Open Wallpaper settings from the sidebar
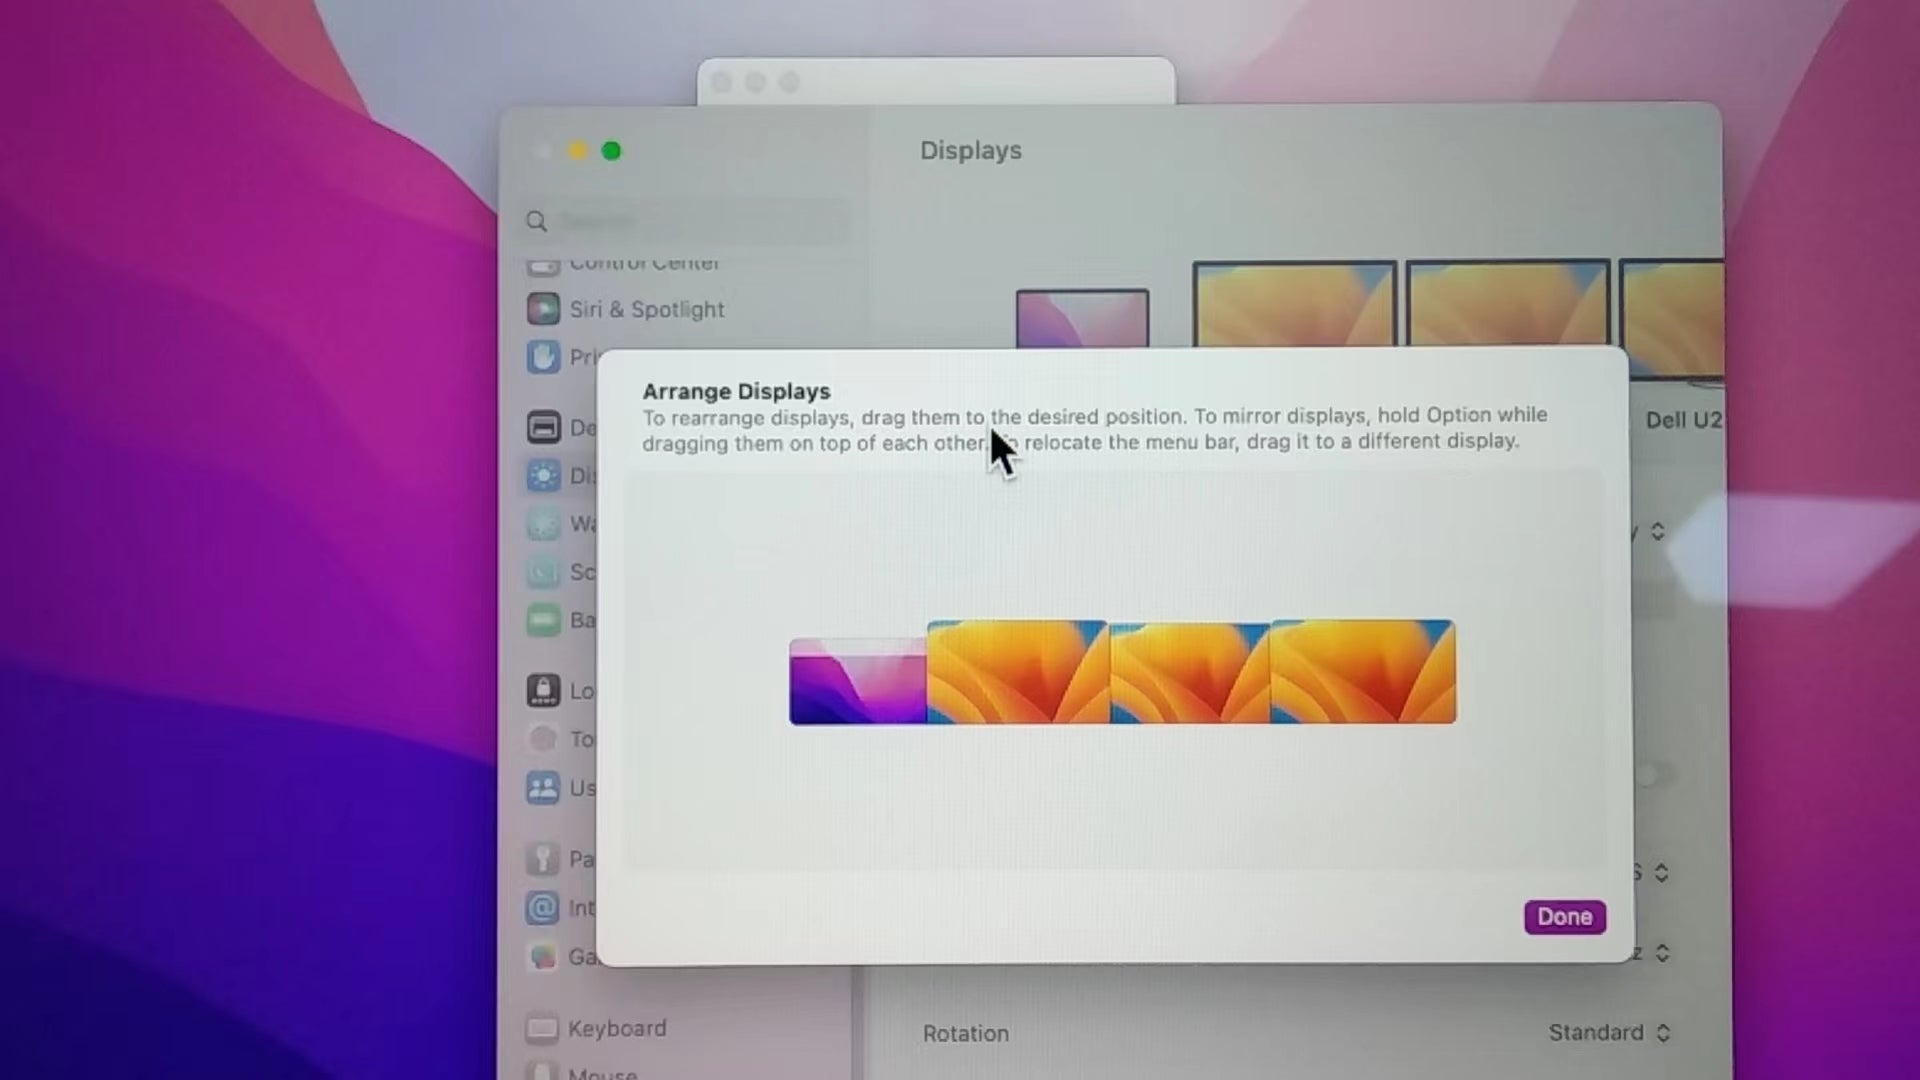This screenshot has height=1080, width=1920. 543,524
